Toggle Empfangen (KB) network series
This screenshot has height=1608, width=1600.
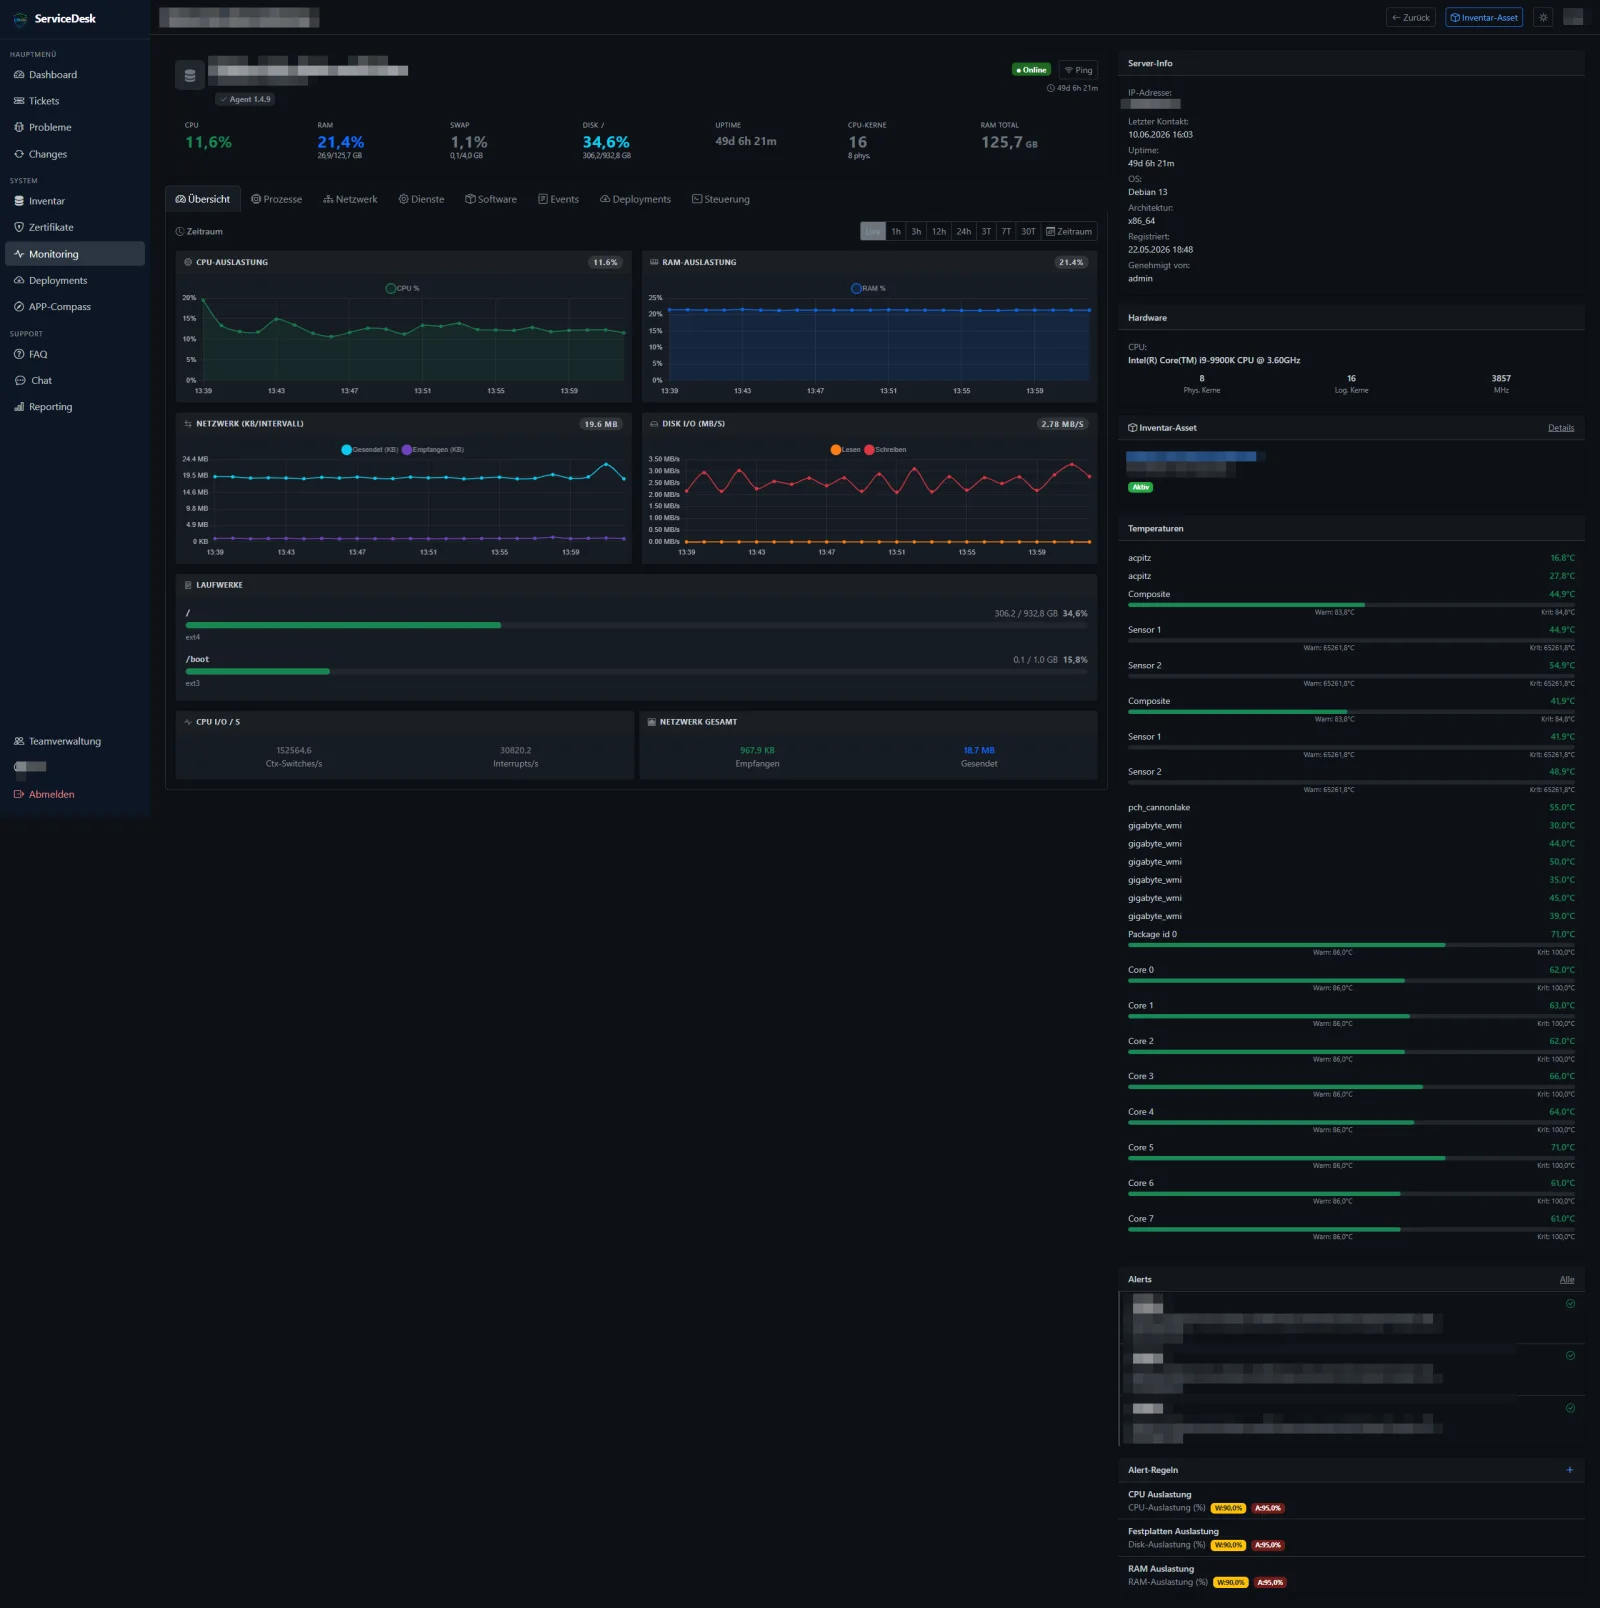point(433,450)
